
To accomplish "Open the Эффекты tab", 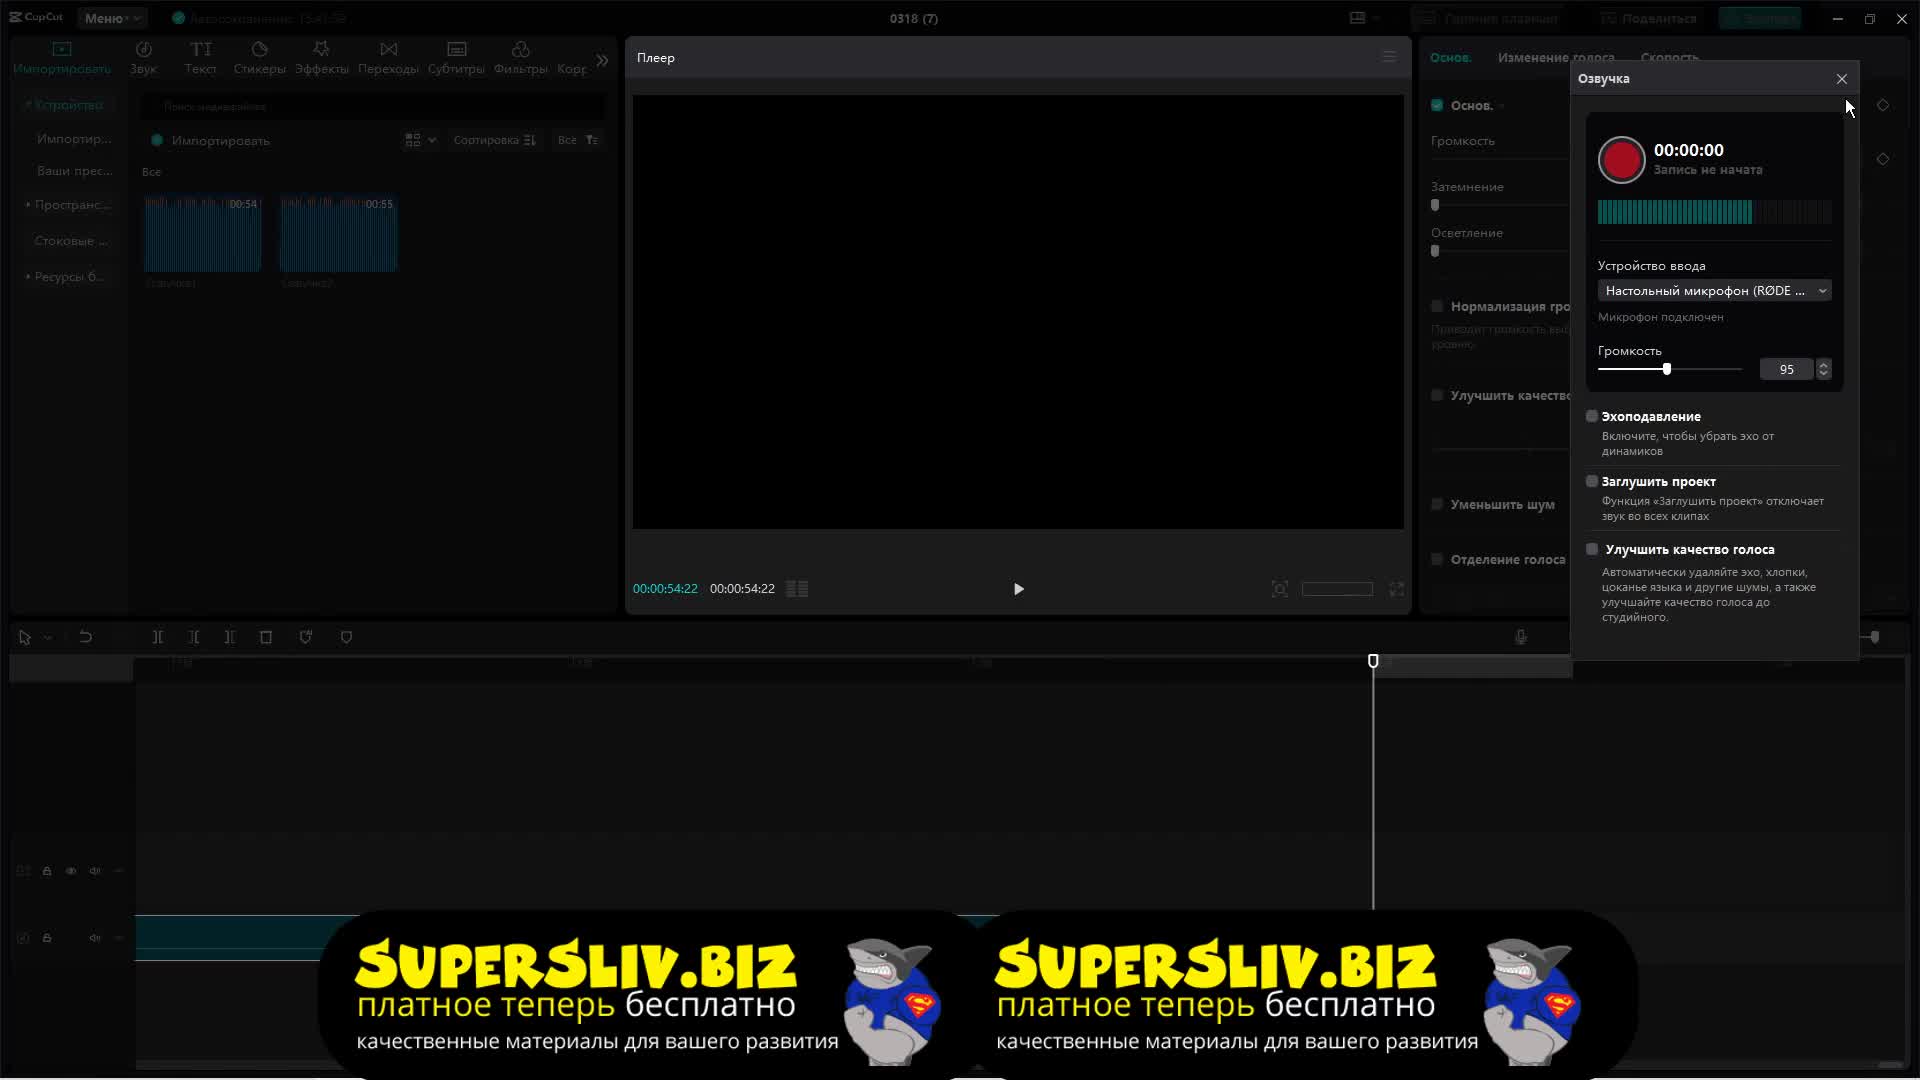I will [321, 58].
